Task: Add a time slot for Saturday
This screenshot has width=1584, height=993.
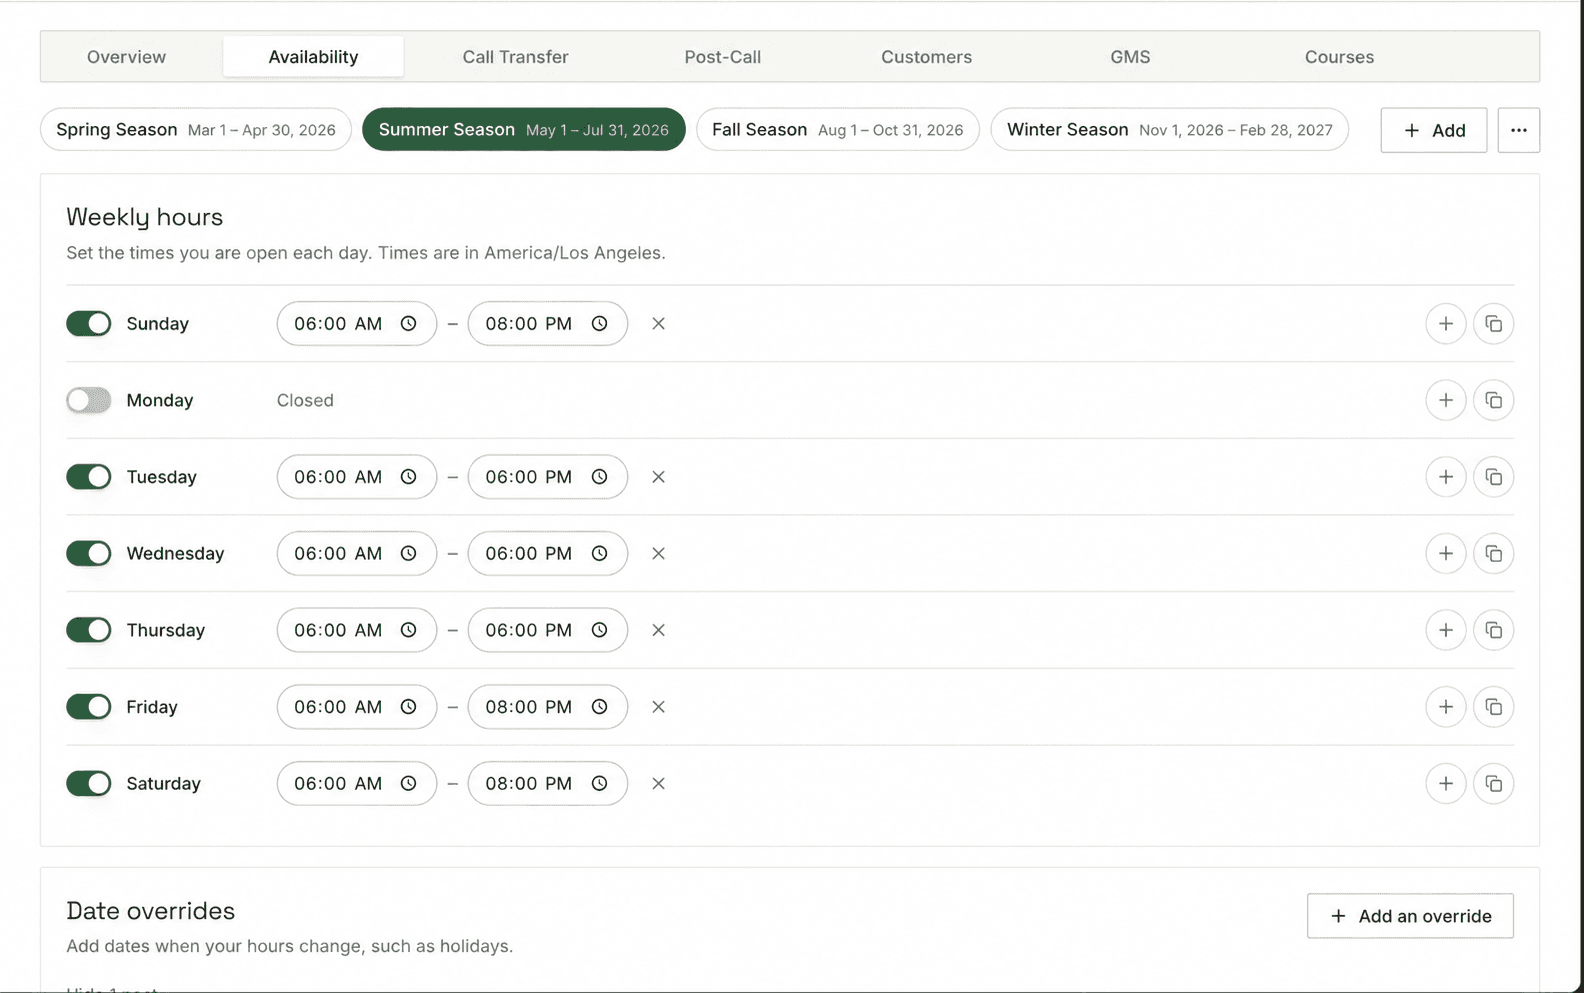Action: coord(1445,784)
